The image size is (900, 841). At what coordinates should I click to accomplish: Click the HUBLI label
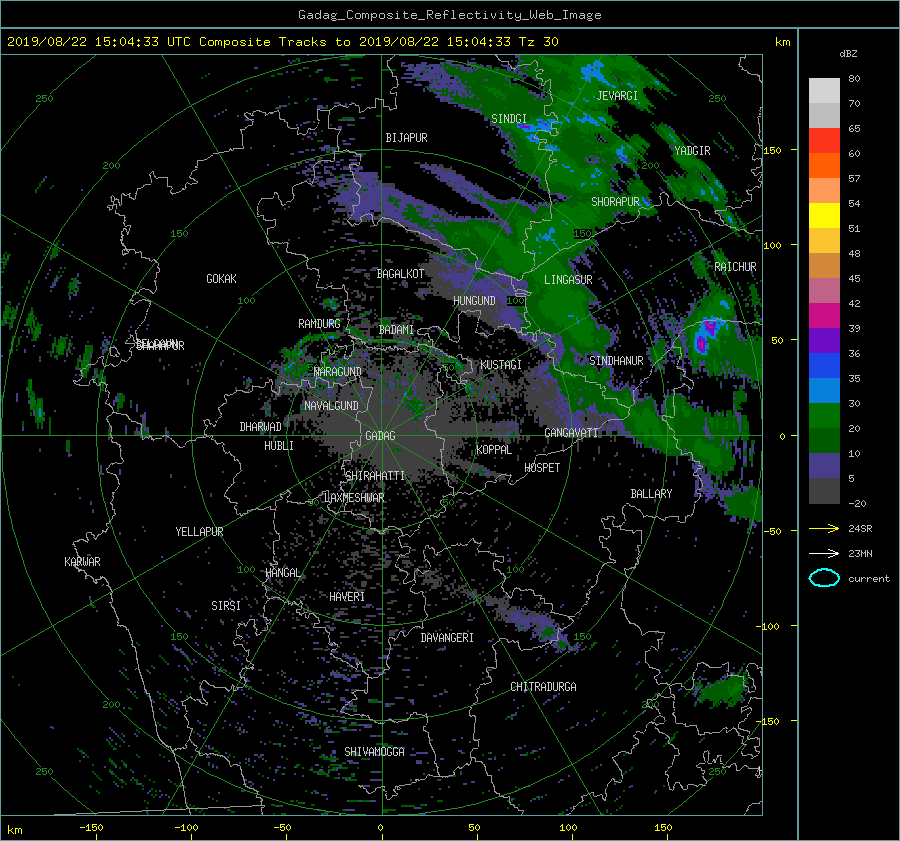point(279,446)
